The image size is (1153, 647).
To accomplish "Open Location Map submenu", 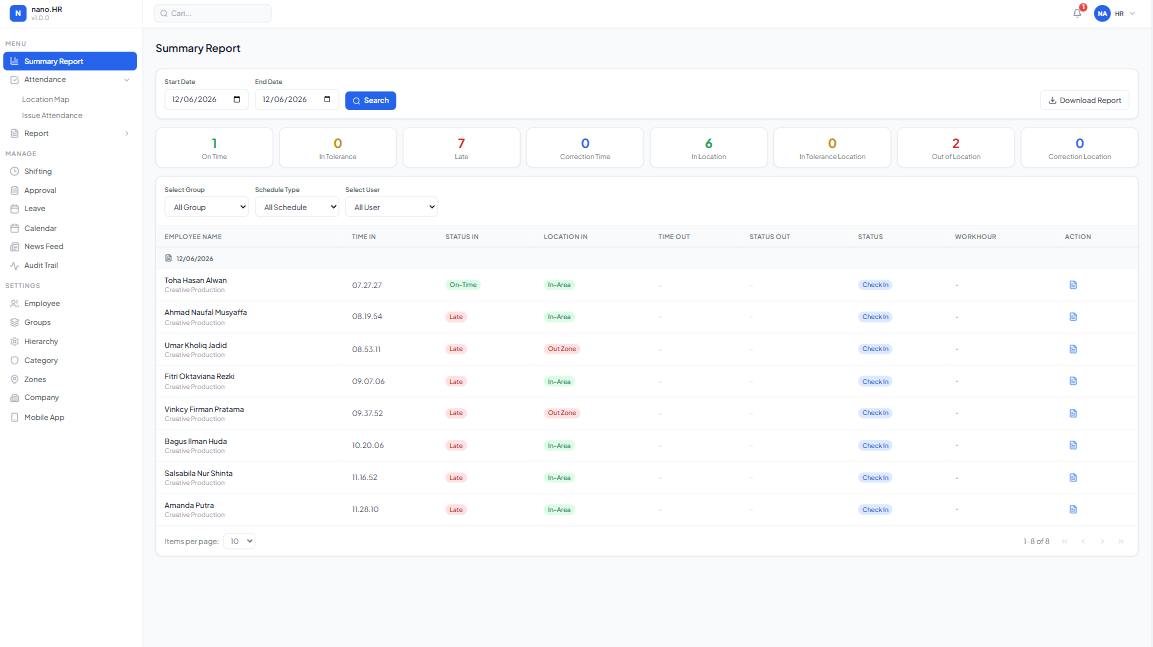I will point(46,99).
